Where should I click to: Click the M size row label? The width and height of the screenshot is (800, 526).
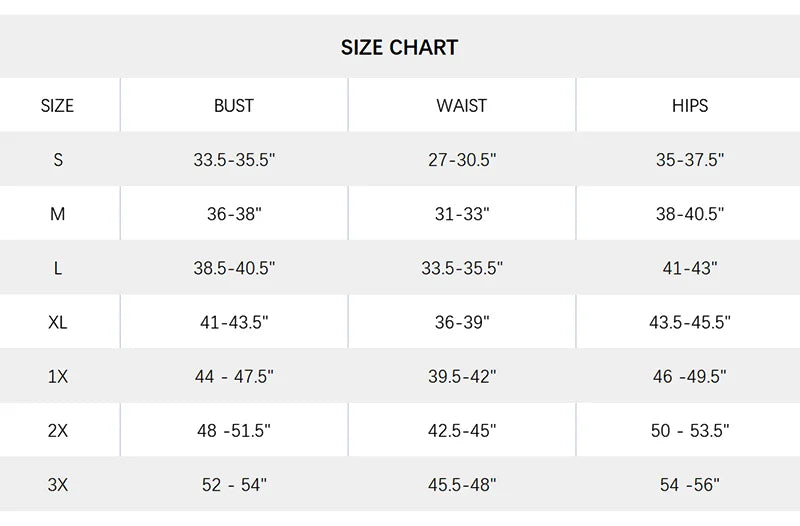[x=58, y=213]
